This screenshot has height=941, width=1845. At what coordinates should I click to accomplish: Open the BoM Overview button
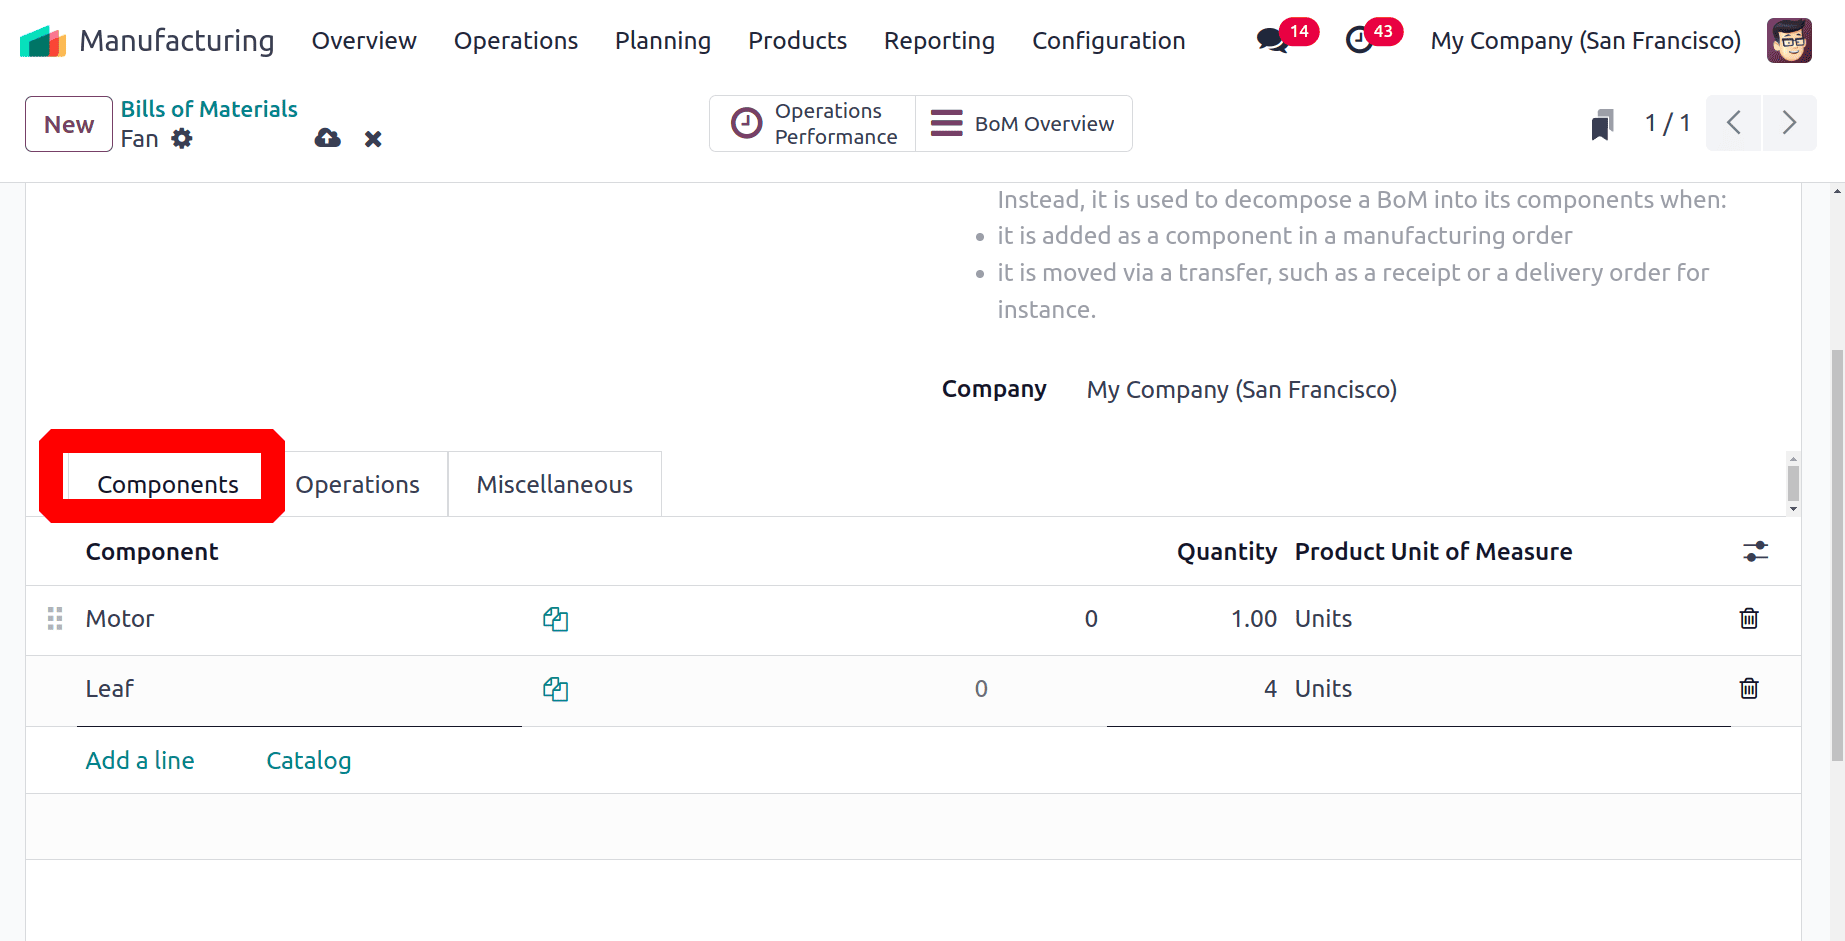pyautogui.click(x=1023, y=124)
